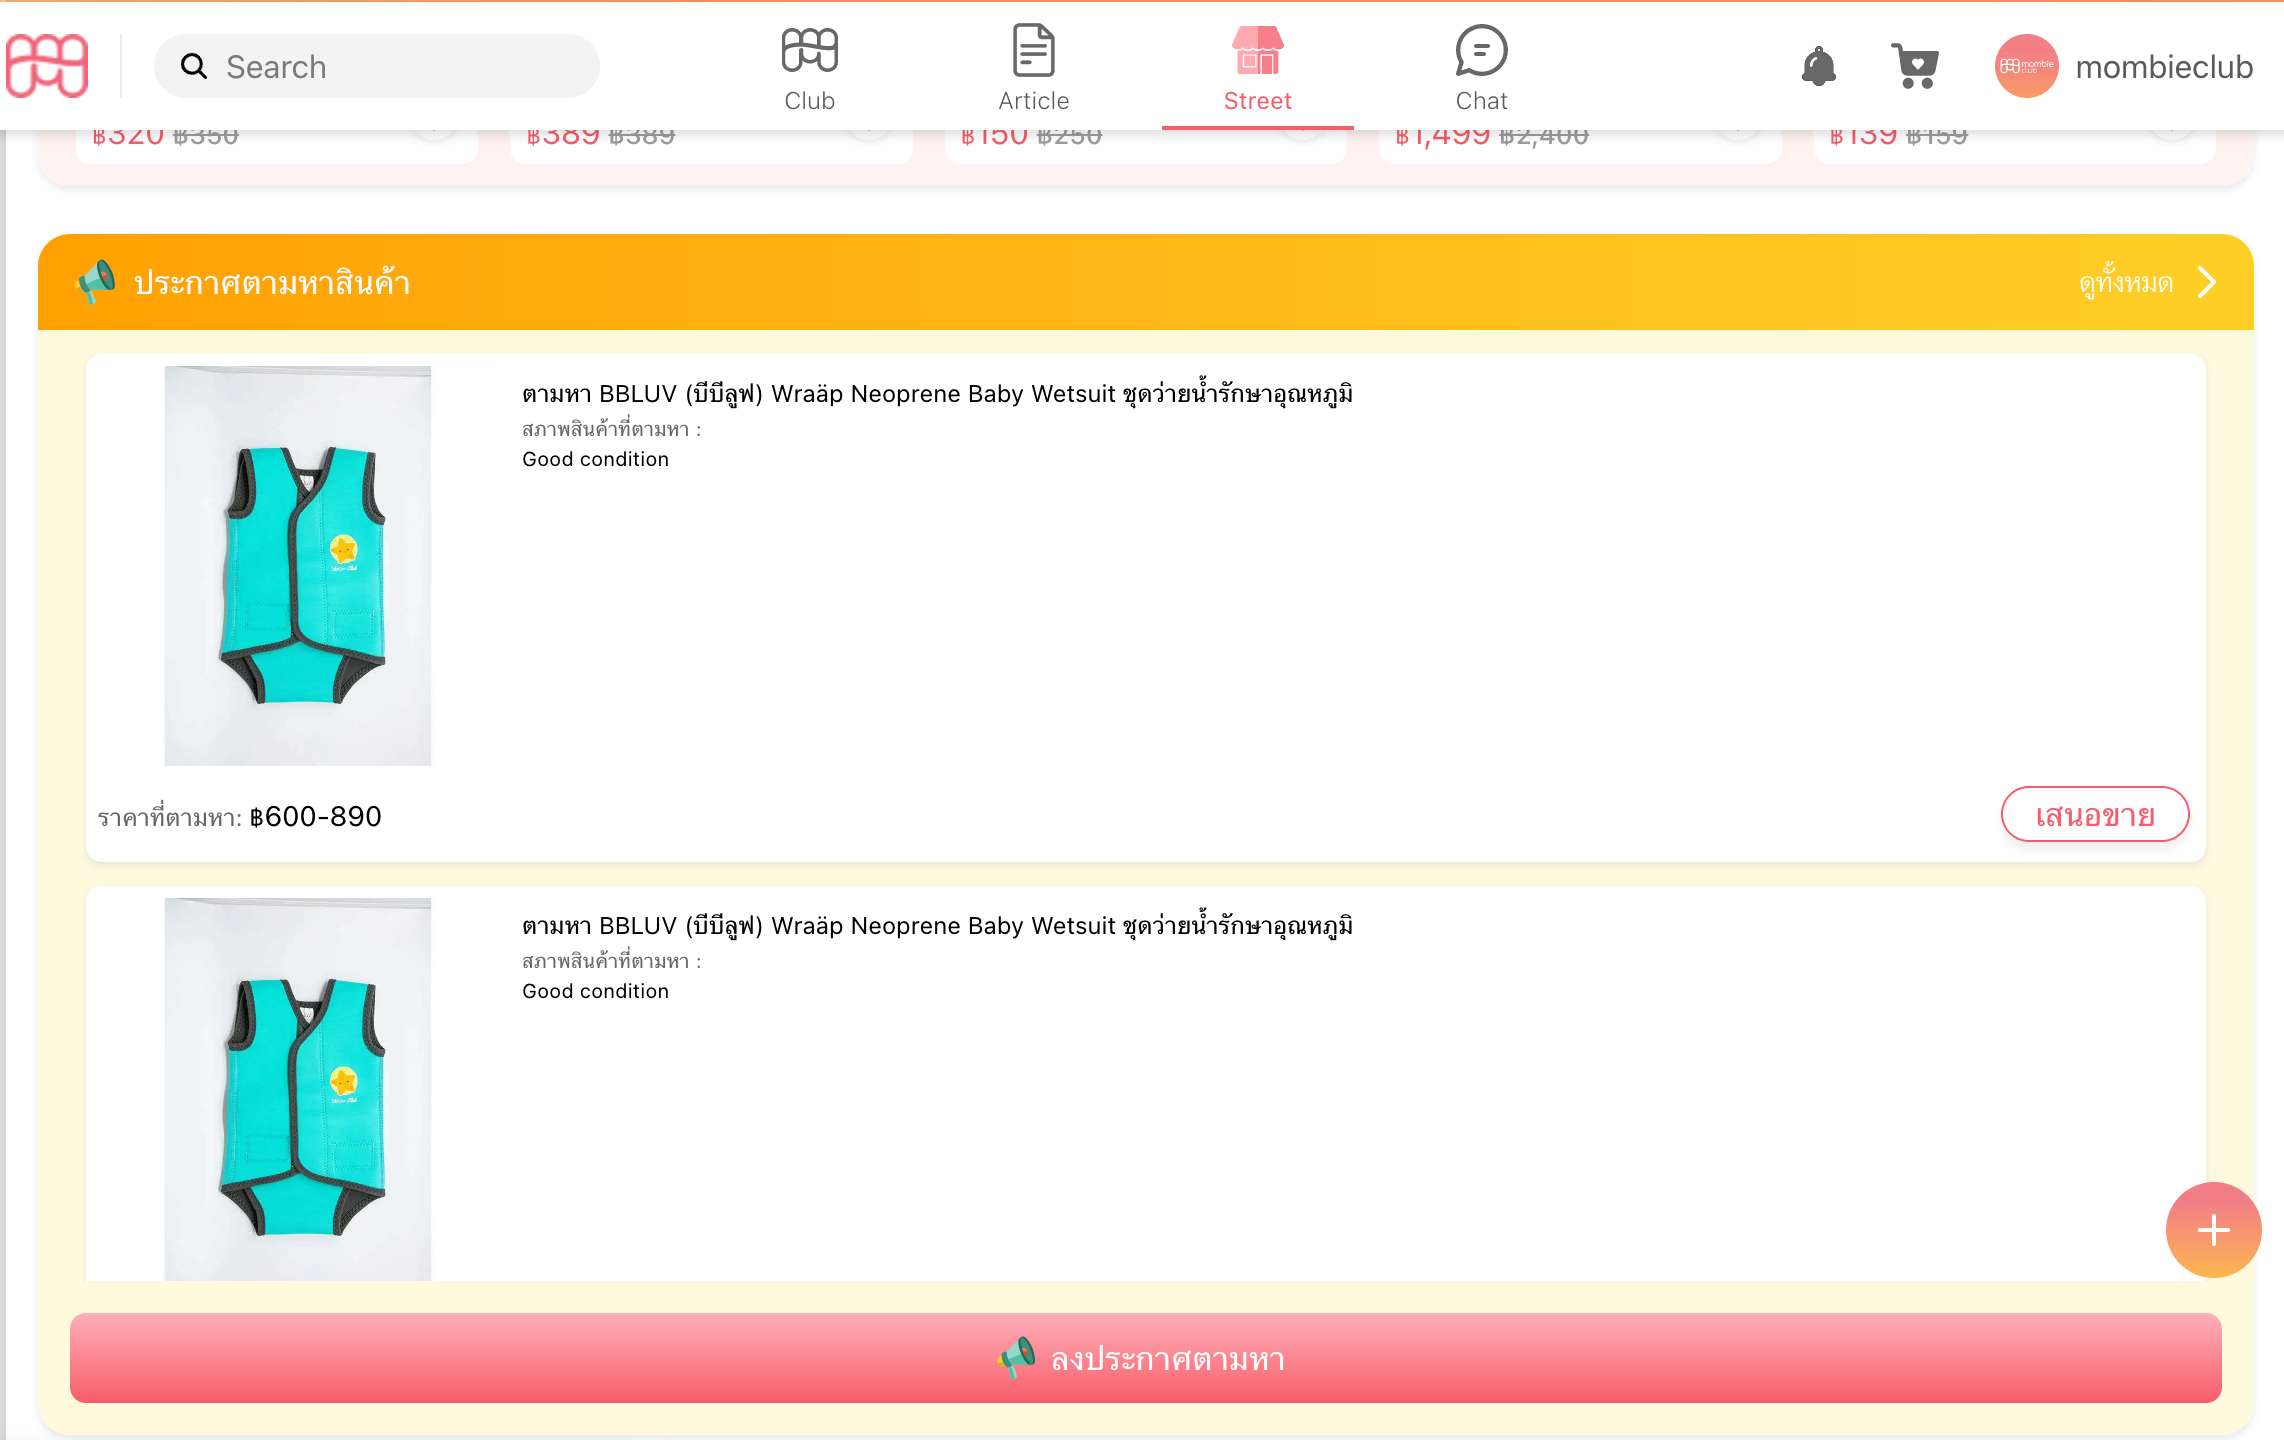The width and height of the screenshot is (2284, 1440).
Task: Open the shopping cart
Action: tap(1915, 67)
